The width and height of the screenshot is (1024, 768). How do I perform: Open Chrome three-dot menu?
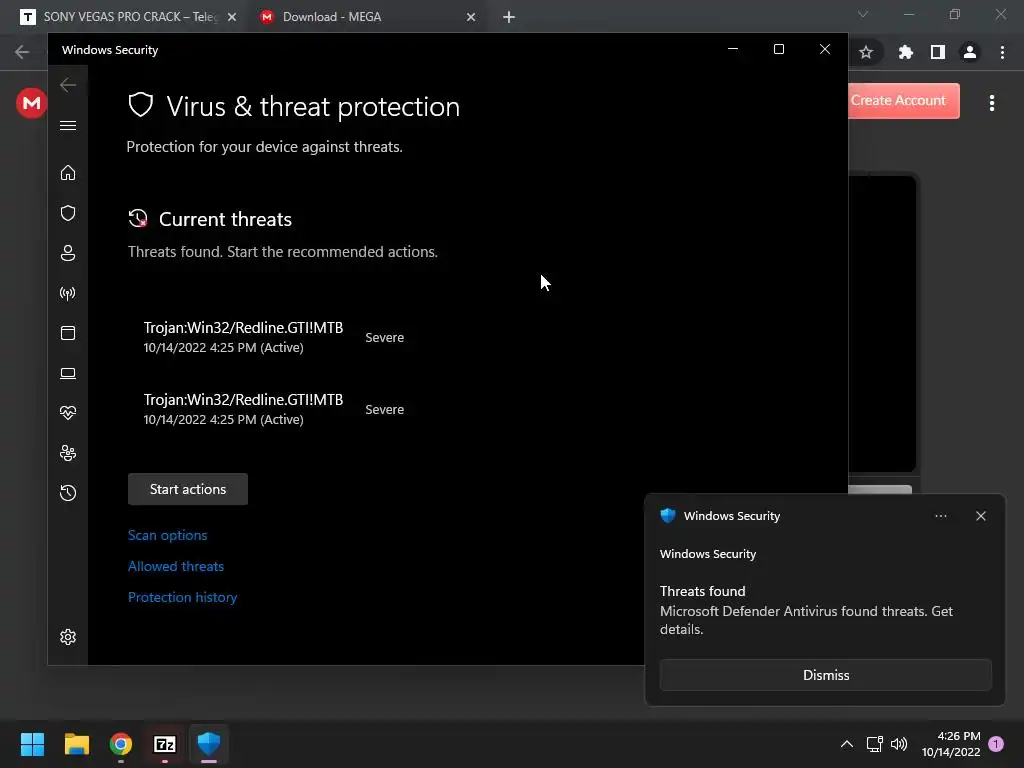click(1002, 52)
